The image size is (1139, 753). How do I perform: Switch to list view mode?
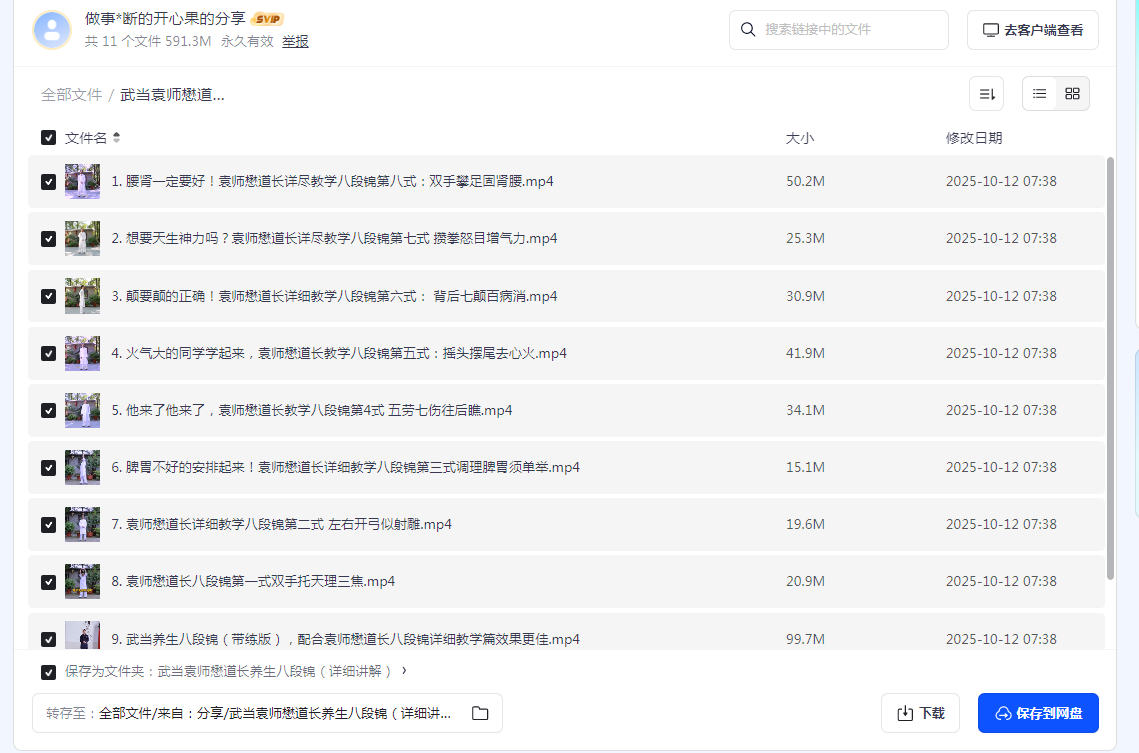click(x=1039, y=92)
